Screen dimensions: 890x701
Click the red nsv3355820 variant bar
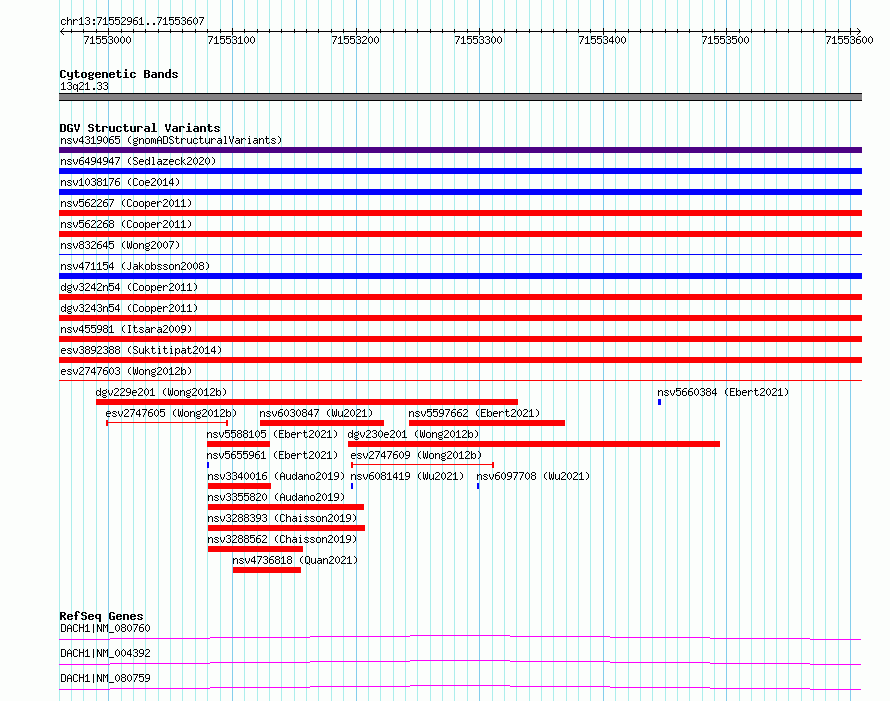tap(286, 507)
